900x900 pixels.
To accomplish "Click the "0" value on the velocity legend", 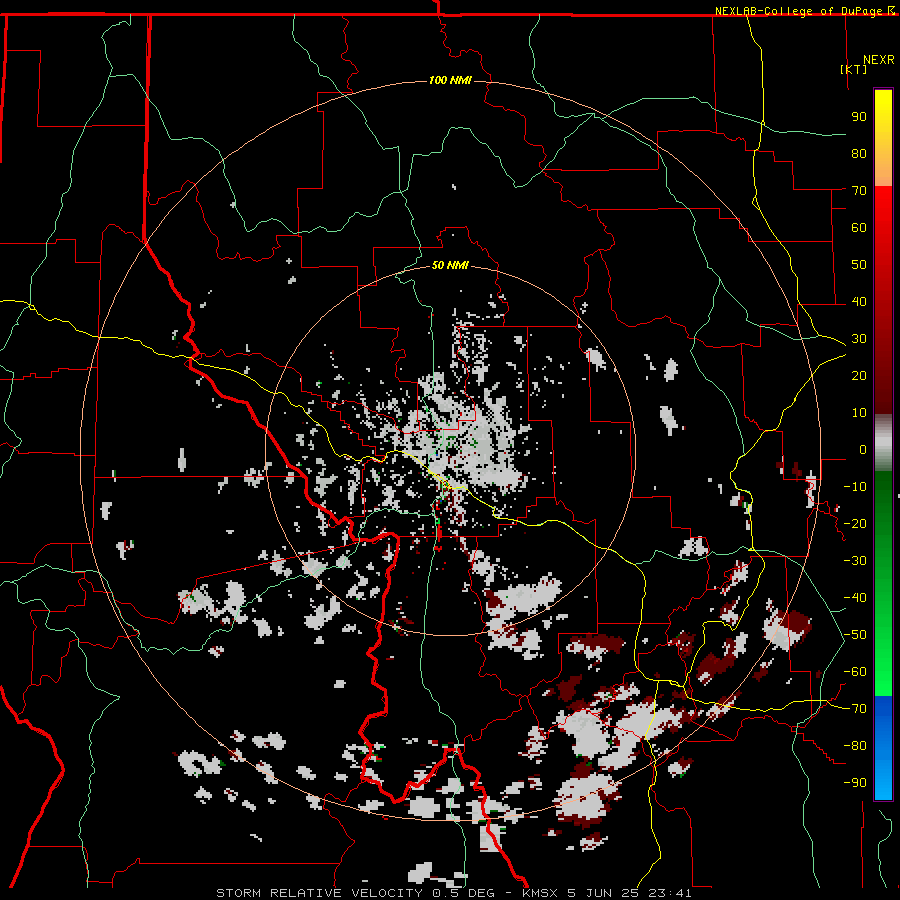I will (863, 449).
